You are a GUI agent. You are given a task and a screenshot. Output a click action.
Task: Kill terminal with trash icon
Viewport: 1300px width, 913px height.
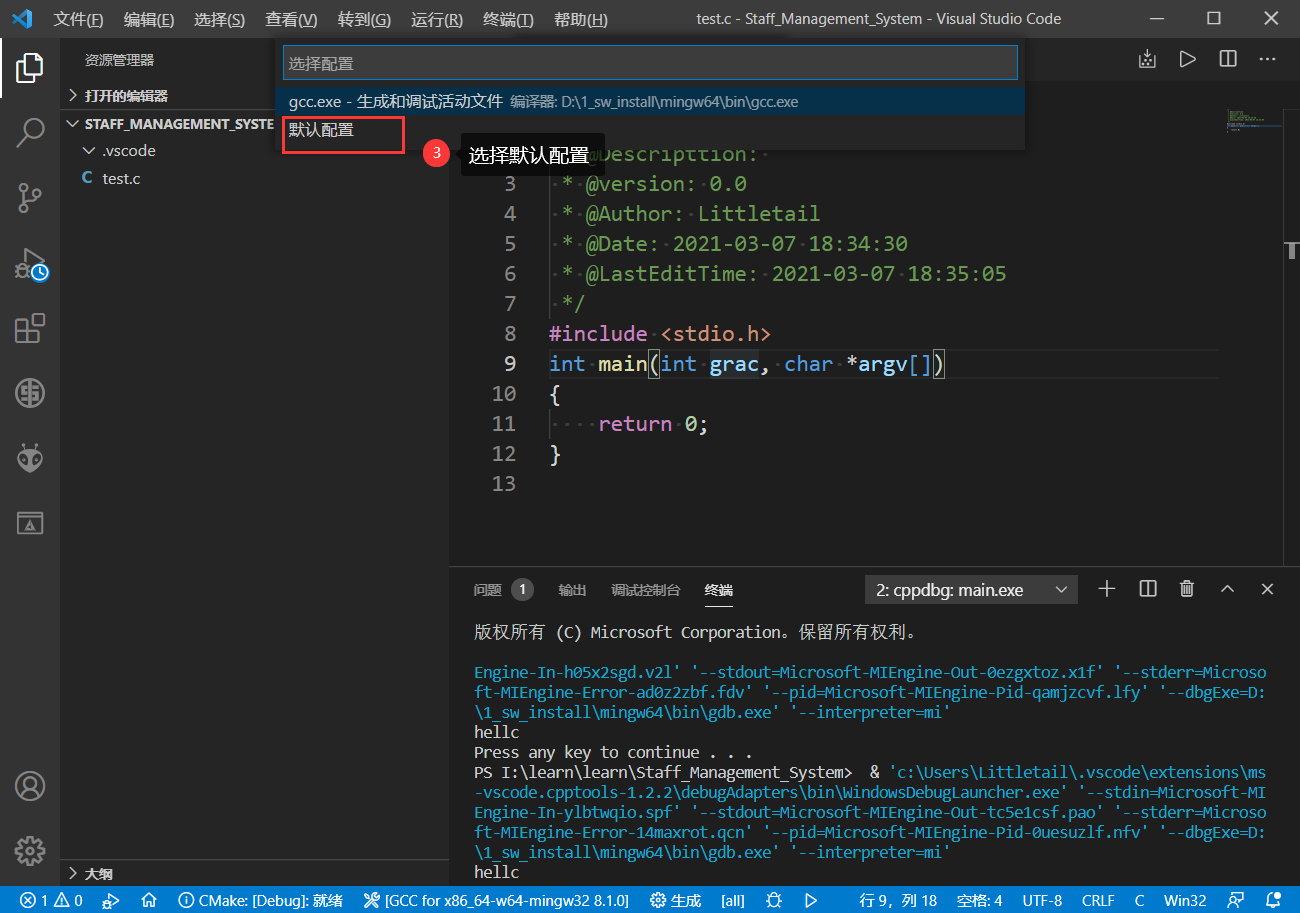tap(1187, 589)
